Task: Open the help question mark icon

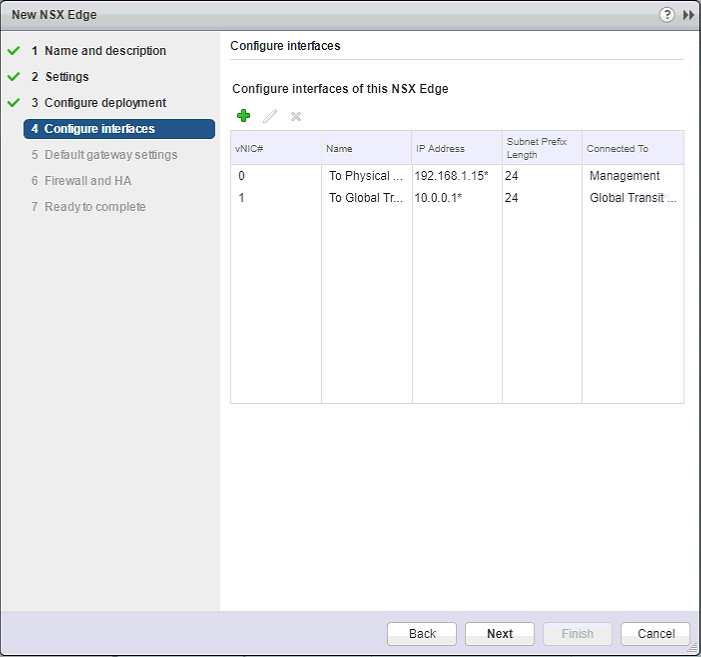Action: (667, 15)
